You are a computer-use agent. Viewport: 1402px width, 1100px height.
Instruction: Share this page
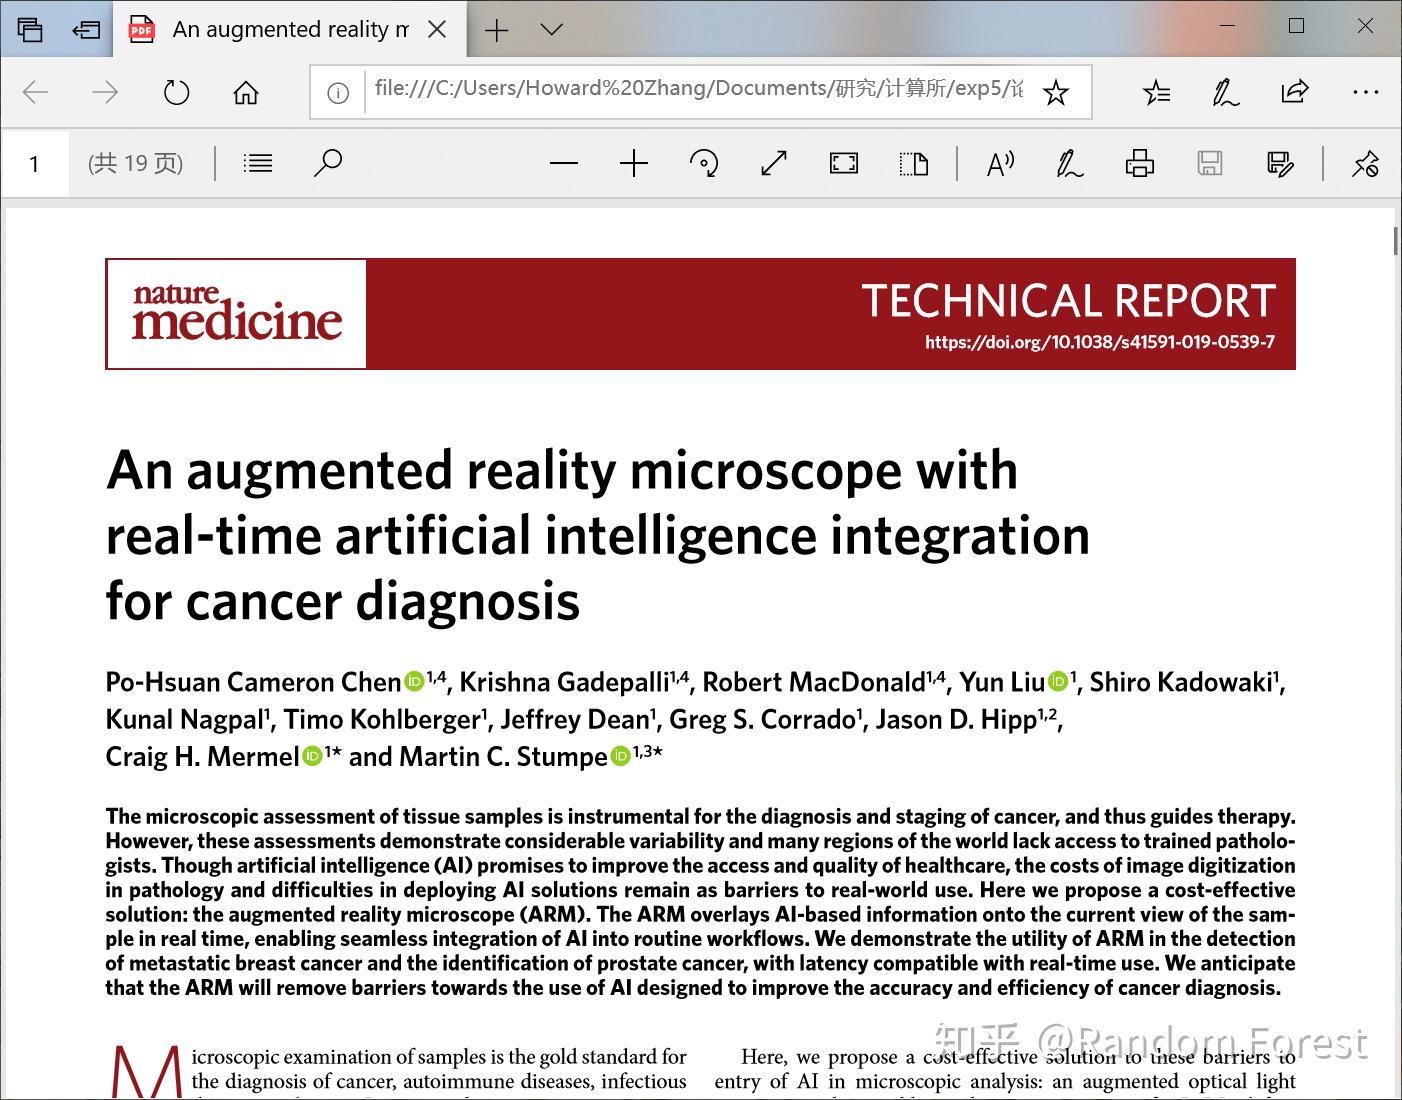pyautogui.click(x=1295, y=93)
